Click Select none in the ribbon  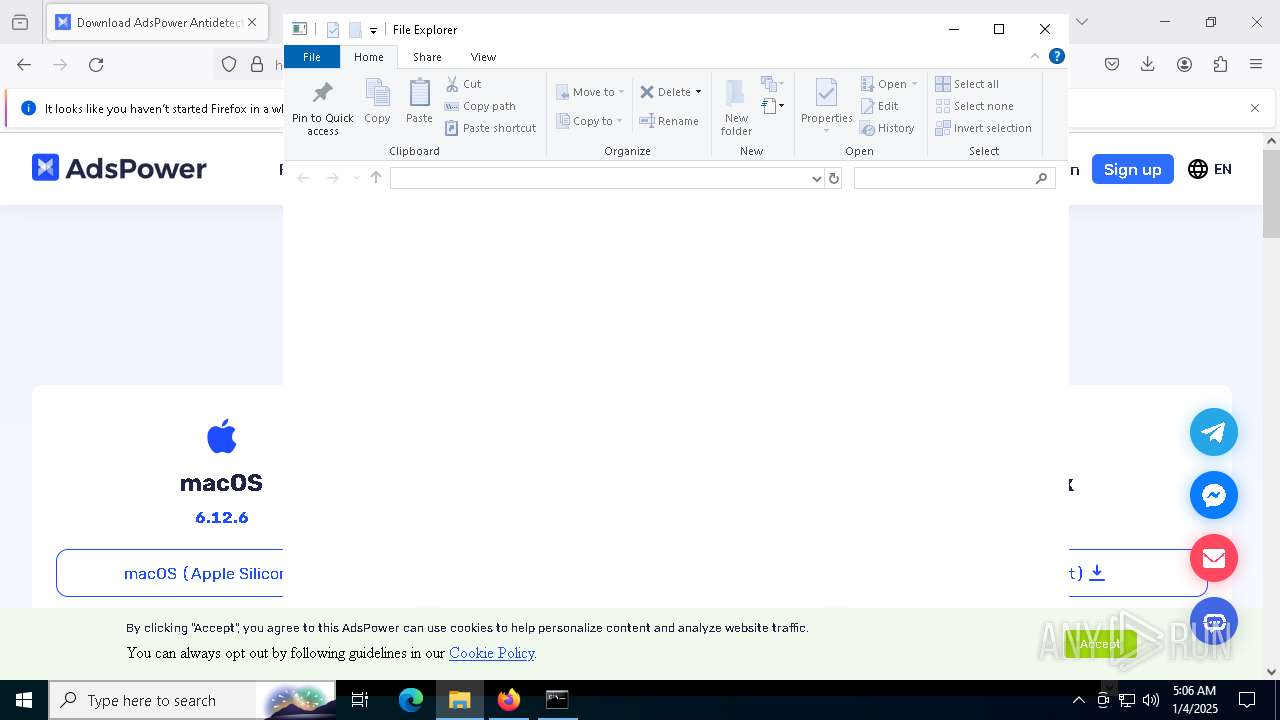[x=975, y=106]
